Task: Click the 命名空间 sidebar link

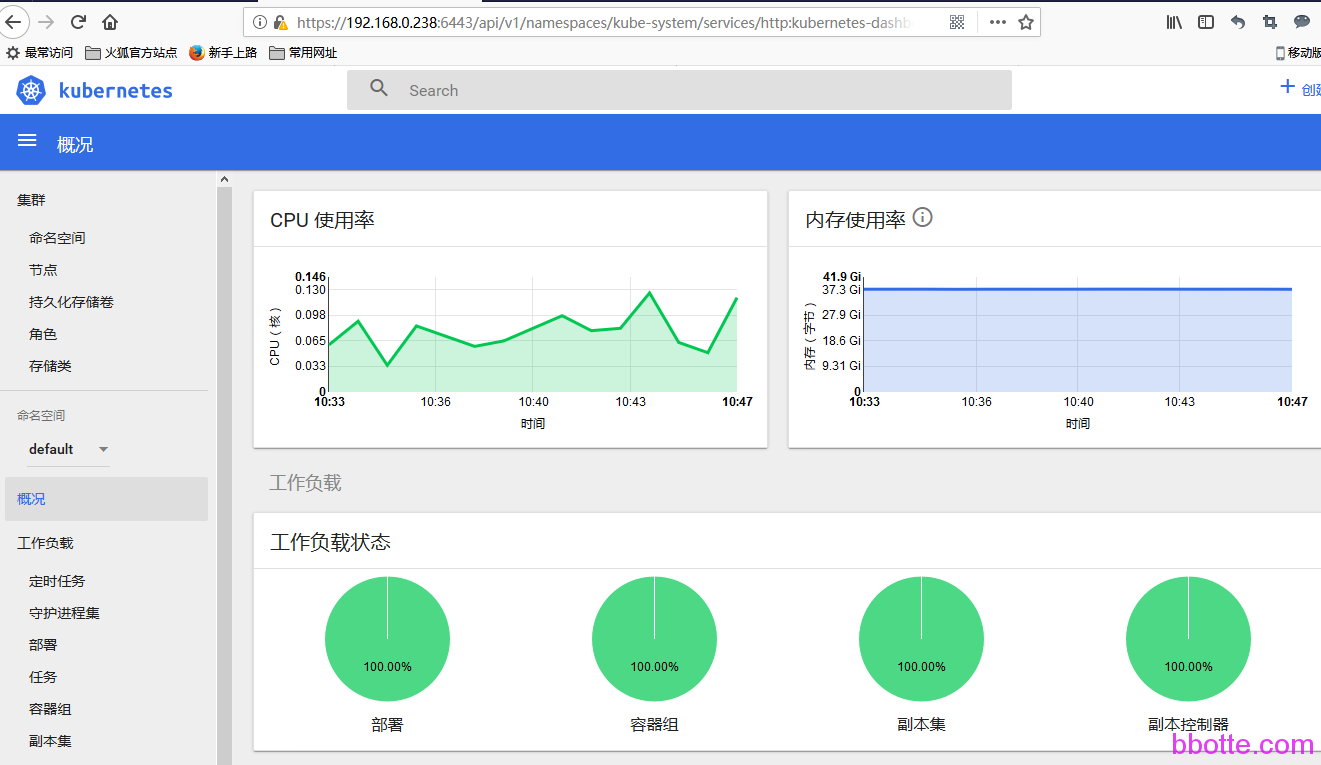Action: tap(57, 238)
